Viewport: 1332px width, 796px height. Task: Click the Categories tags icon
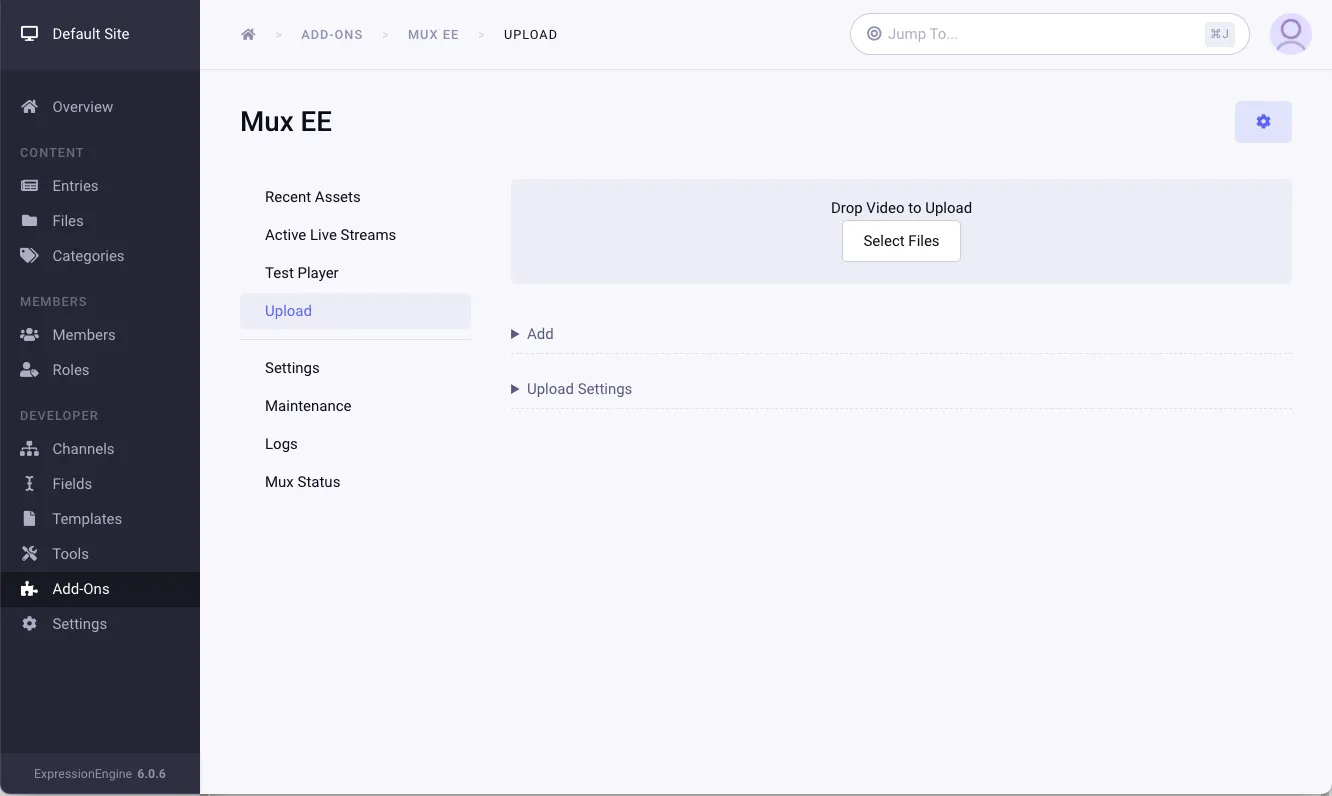[x=30, y=256]
